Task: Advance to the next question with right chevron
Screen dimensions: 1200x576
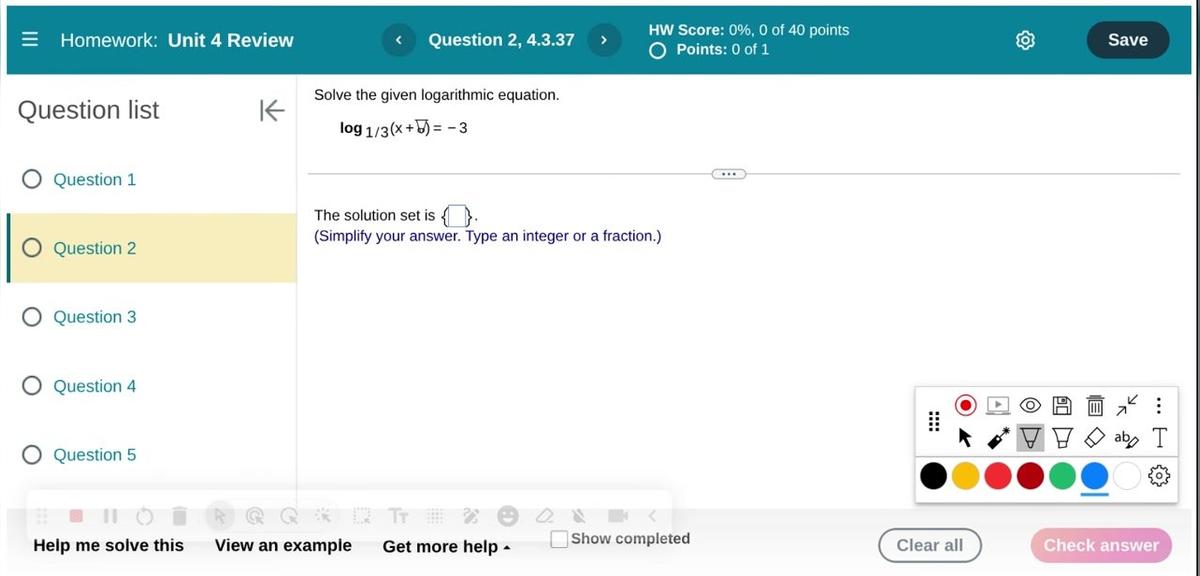Action: 604,40
